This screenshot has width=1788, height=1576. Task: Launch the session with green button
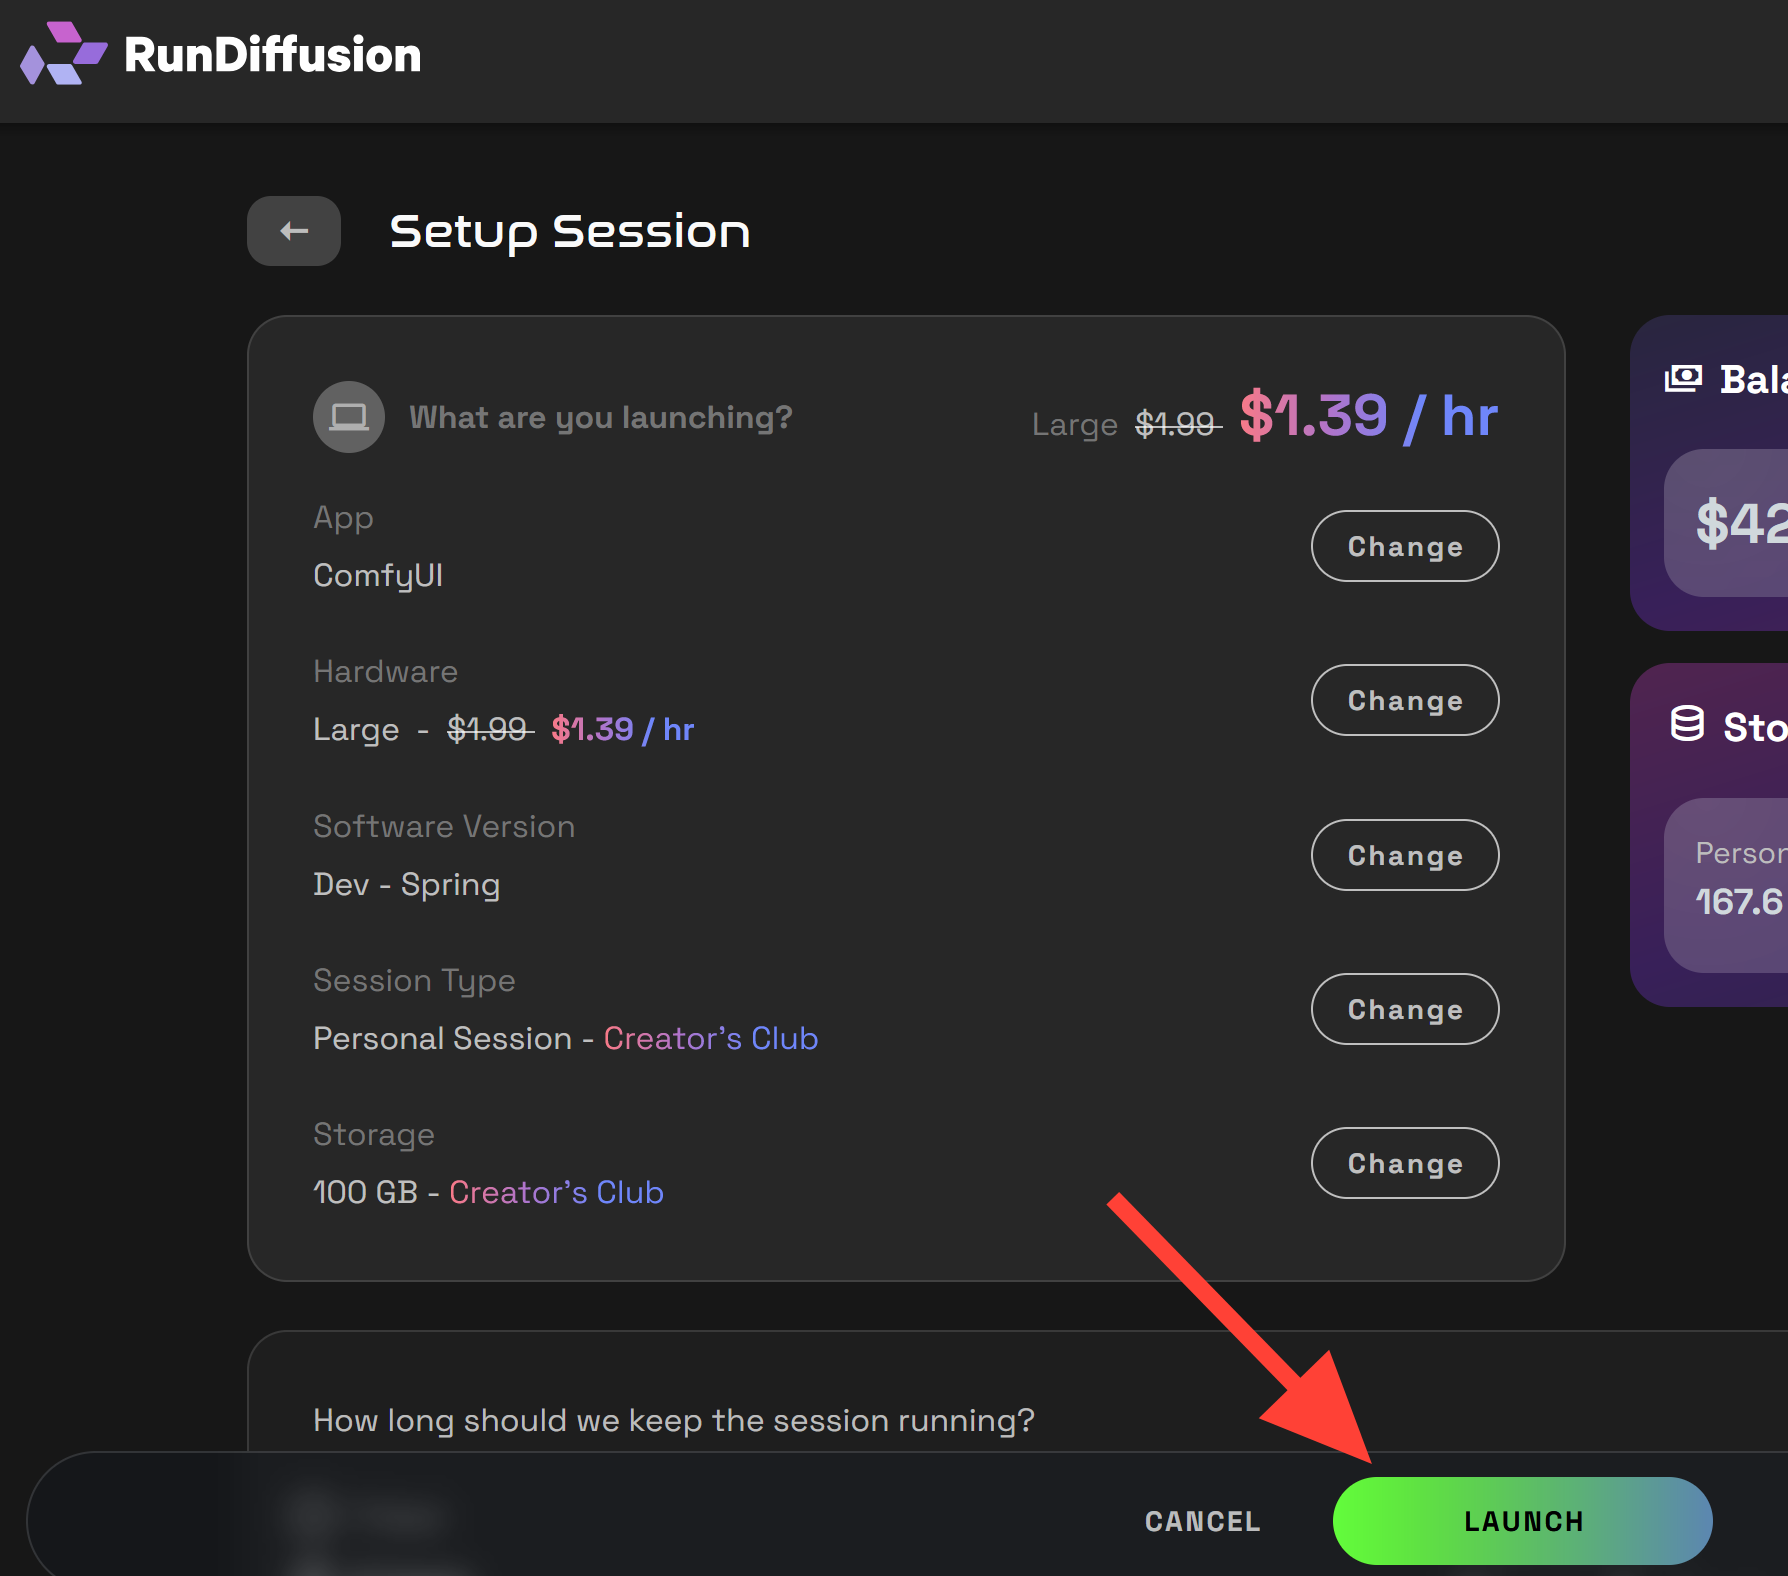(1522, 1521)
